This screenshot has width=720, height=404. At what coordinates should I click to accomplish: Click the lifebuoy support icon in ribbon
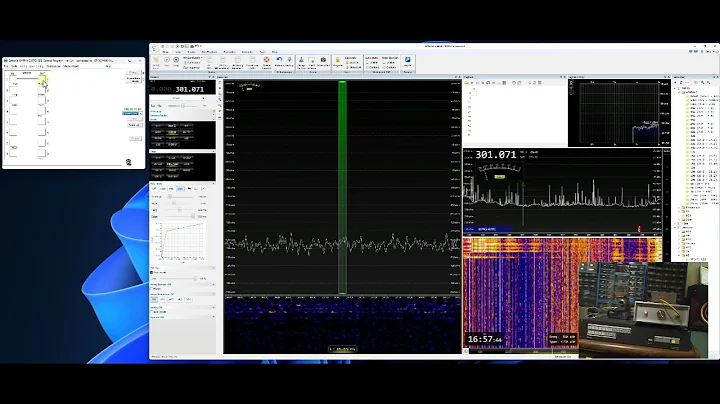(x=266, y=60)
